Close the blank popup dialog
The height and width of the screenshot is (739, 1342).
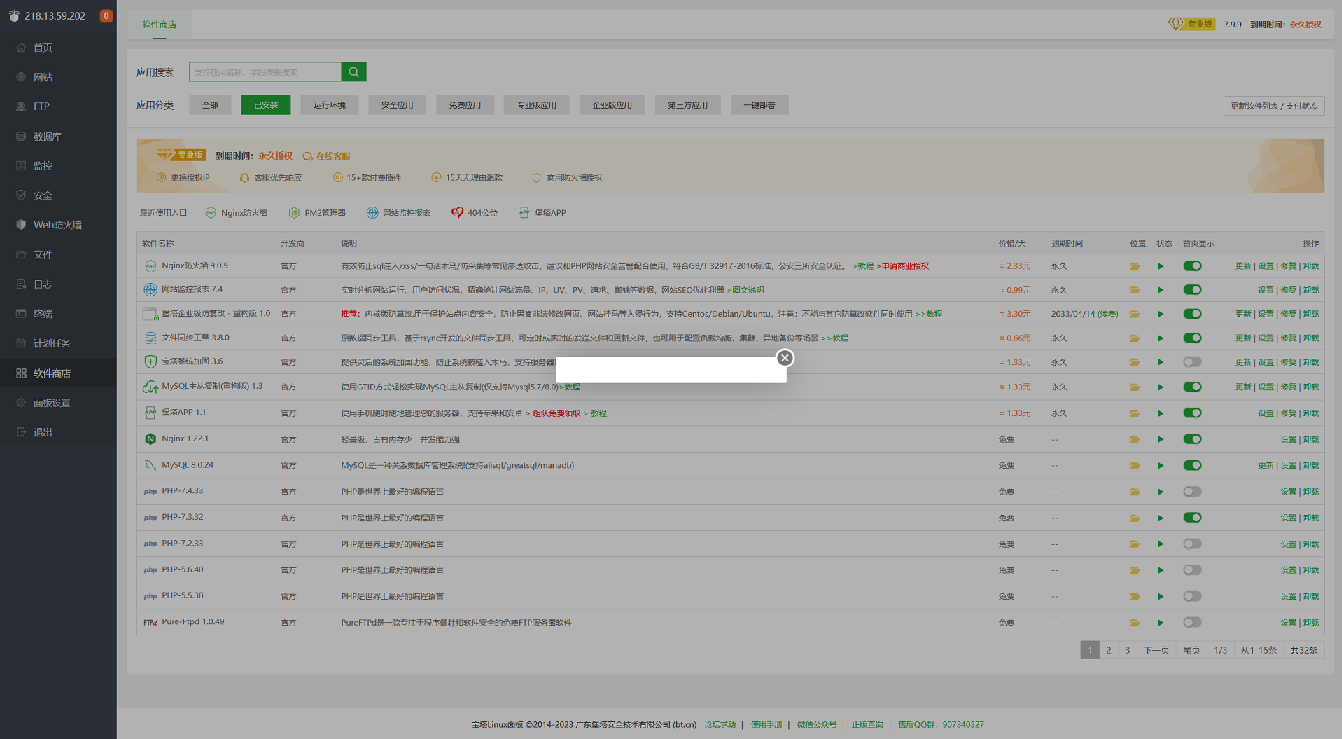pyautogui.click(x=785, y=357)
